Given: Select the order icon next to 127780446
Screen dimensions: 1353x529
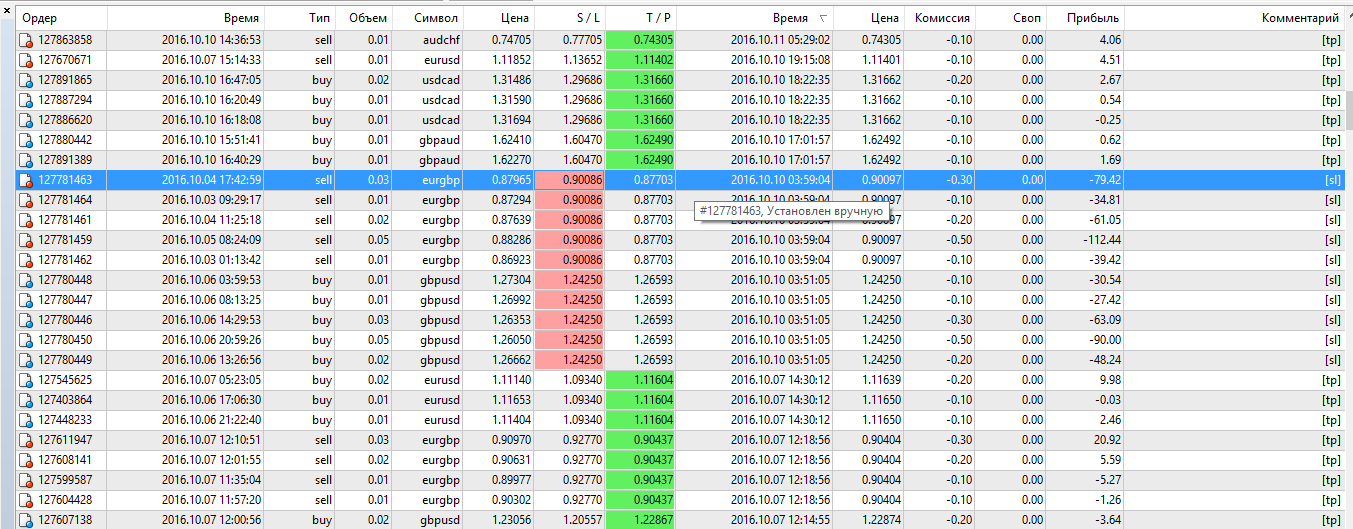Looking at the screenshot, I should [x=27, y=320].
